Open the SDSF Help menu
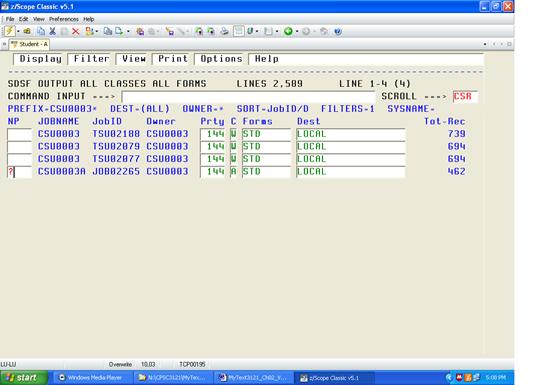538x385 pixels. 267,59
